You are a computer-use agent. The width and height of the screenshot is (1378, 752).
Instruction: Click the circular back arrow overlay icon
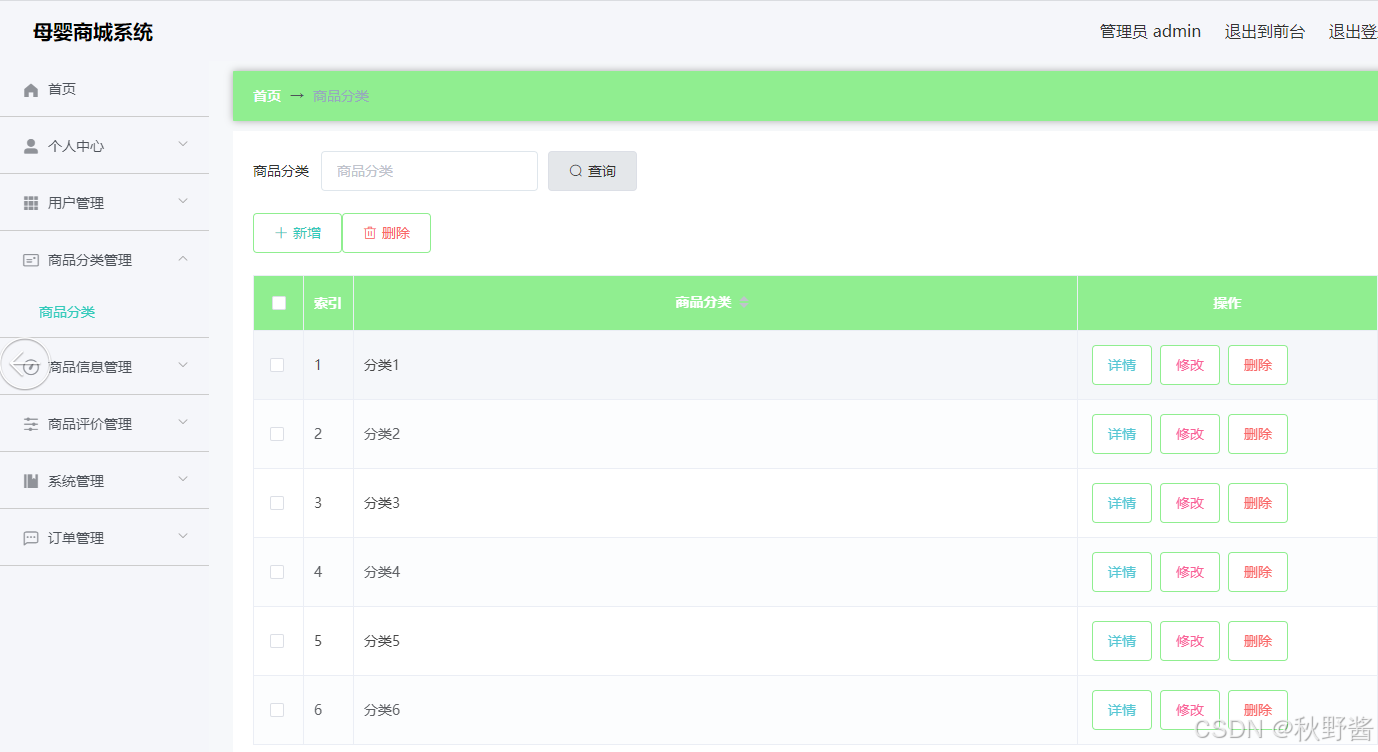coord(25,365)
